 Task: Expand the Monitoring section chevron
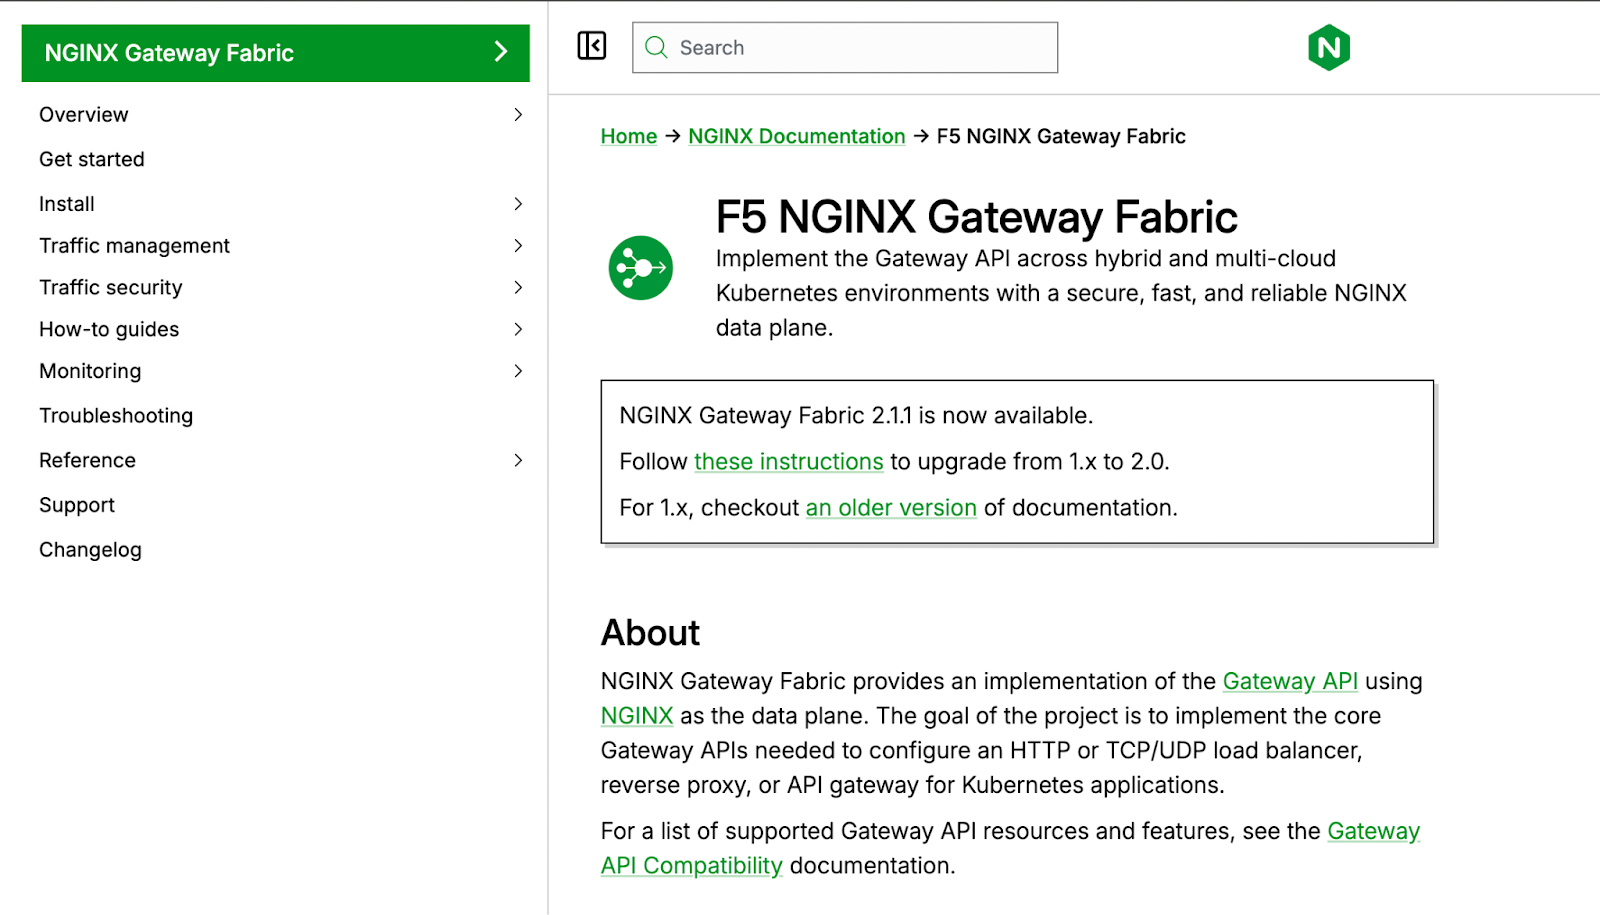518,371
